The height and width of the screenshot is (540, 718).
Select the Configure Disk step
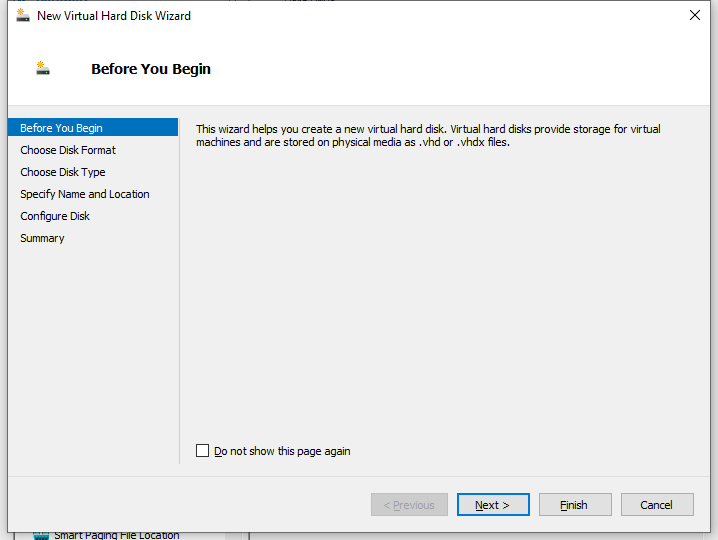tap(55, 216)
